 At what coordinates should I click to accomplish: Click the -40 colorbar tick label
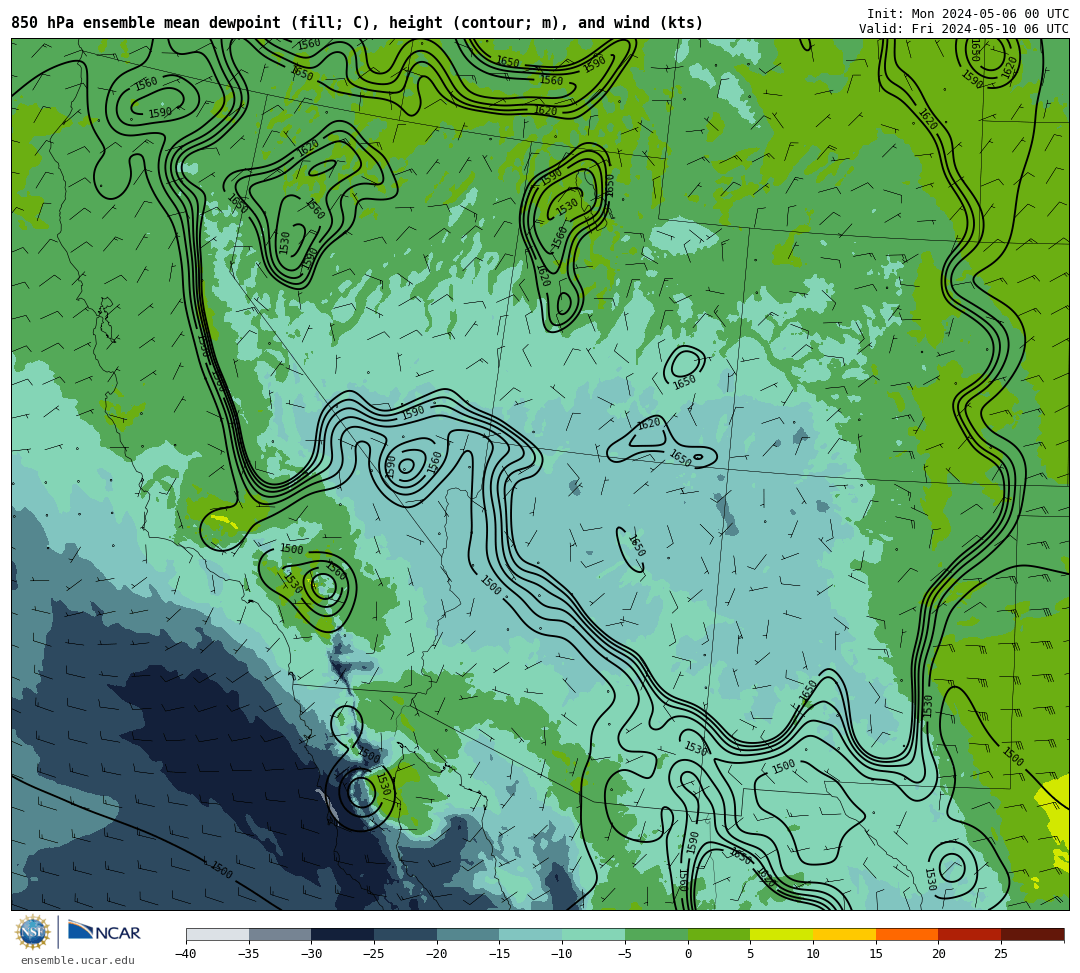pos(185,954)
